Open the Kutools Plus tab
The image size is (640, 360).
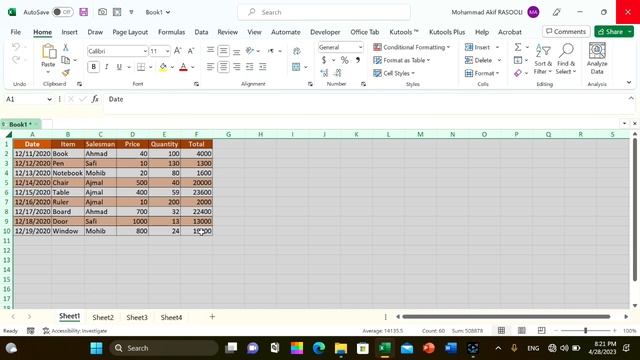pos(447,32)
